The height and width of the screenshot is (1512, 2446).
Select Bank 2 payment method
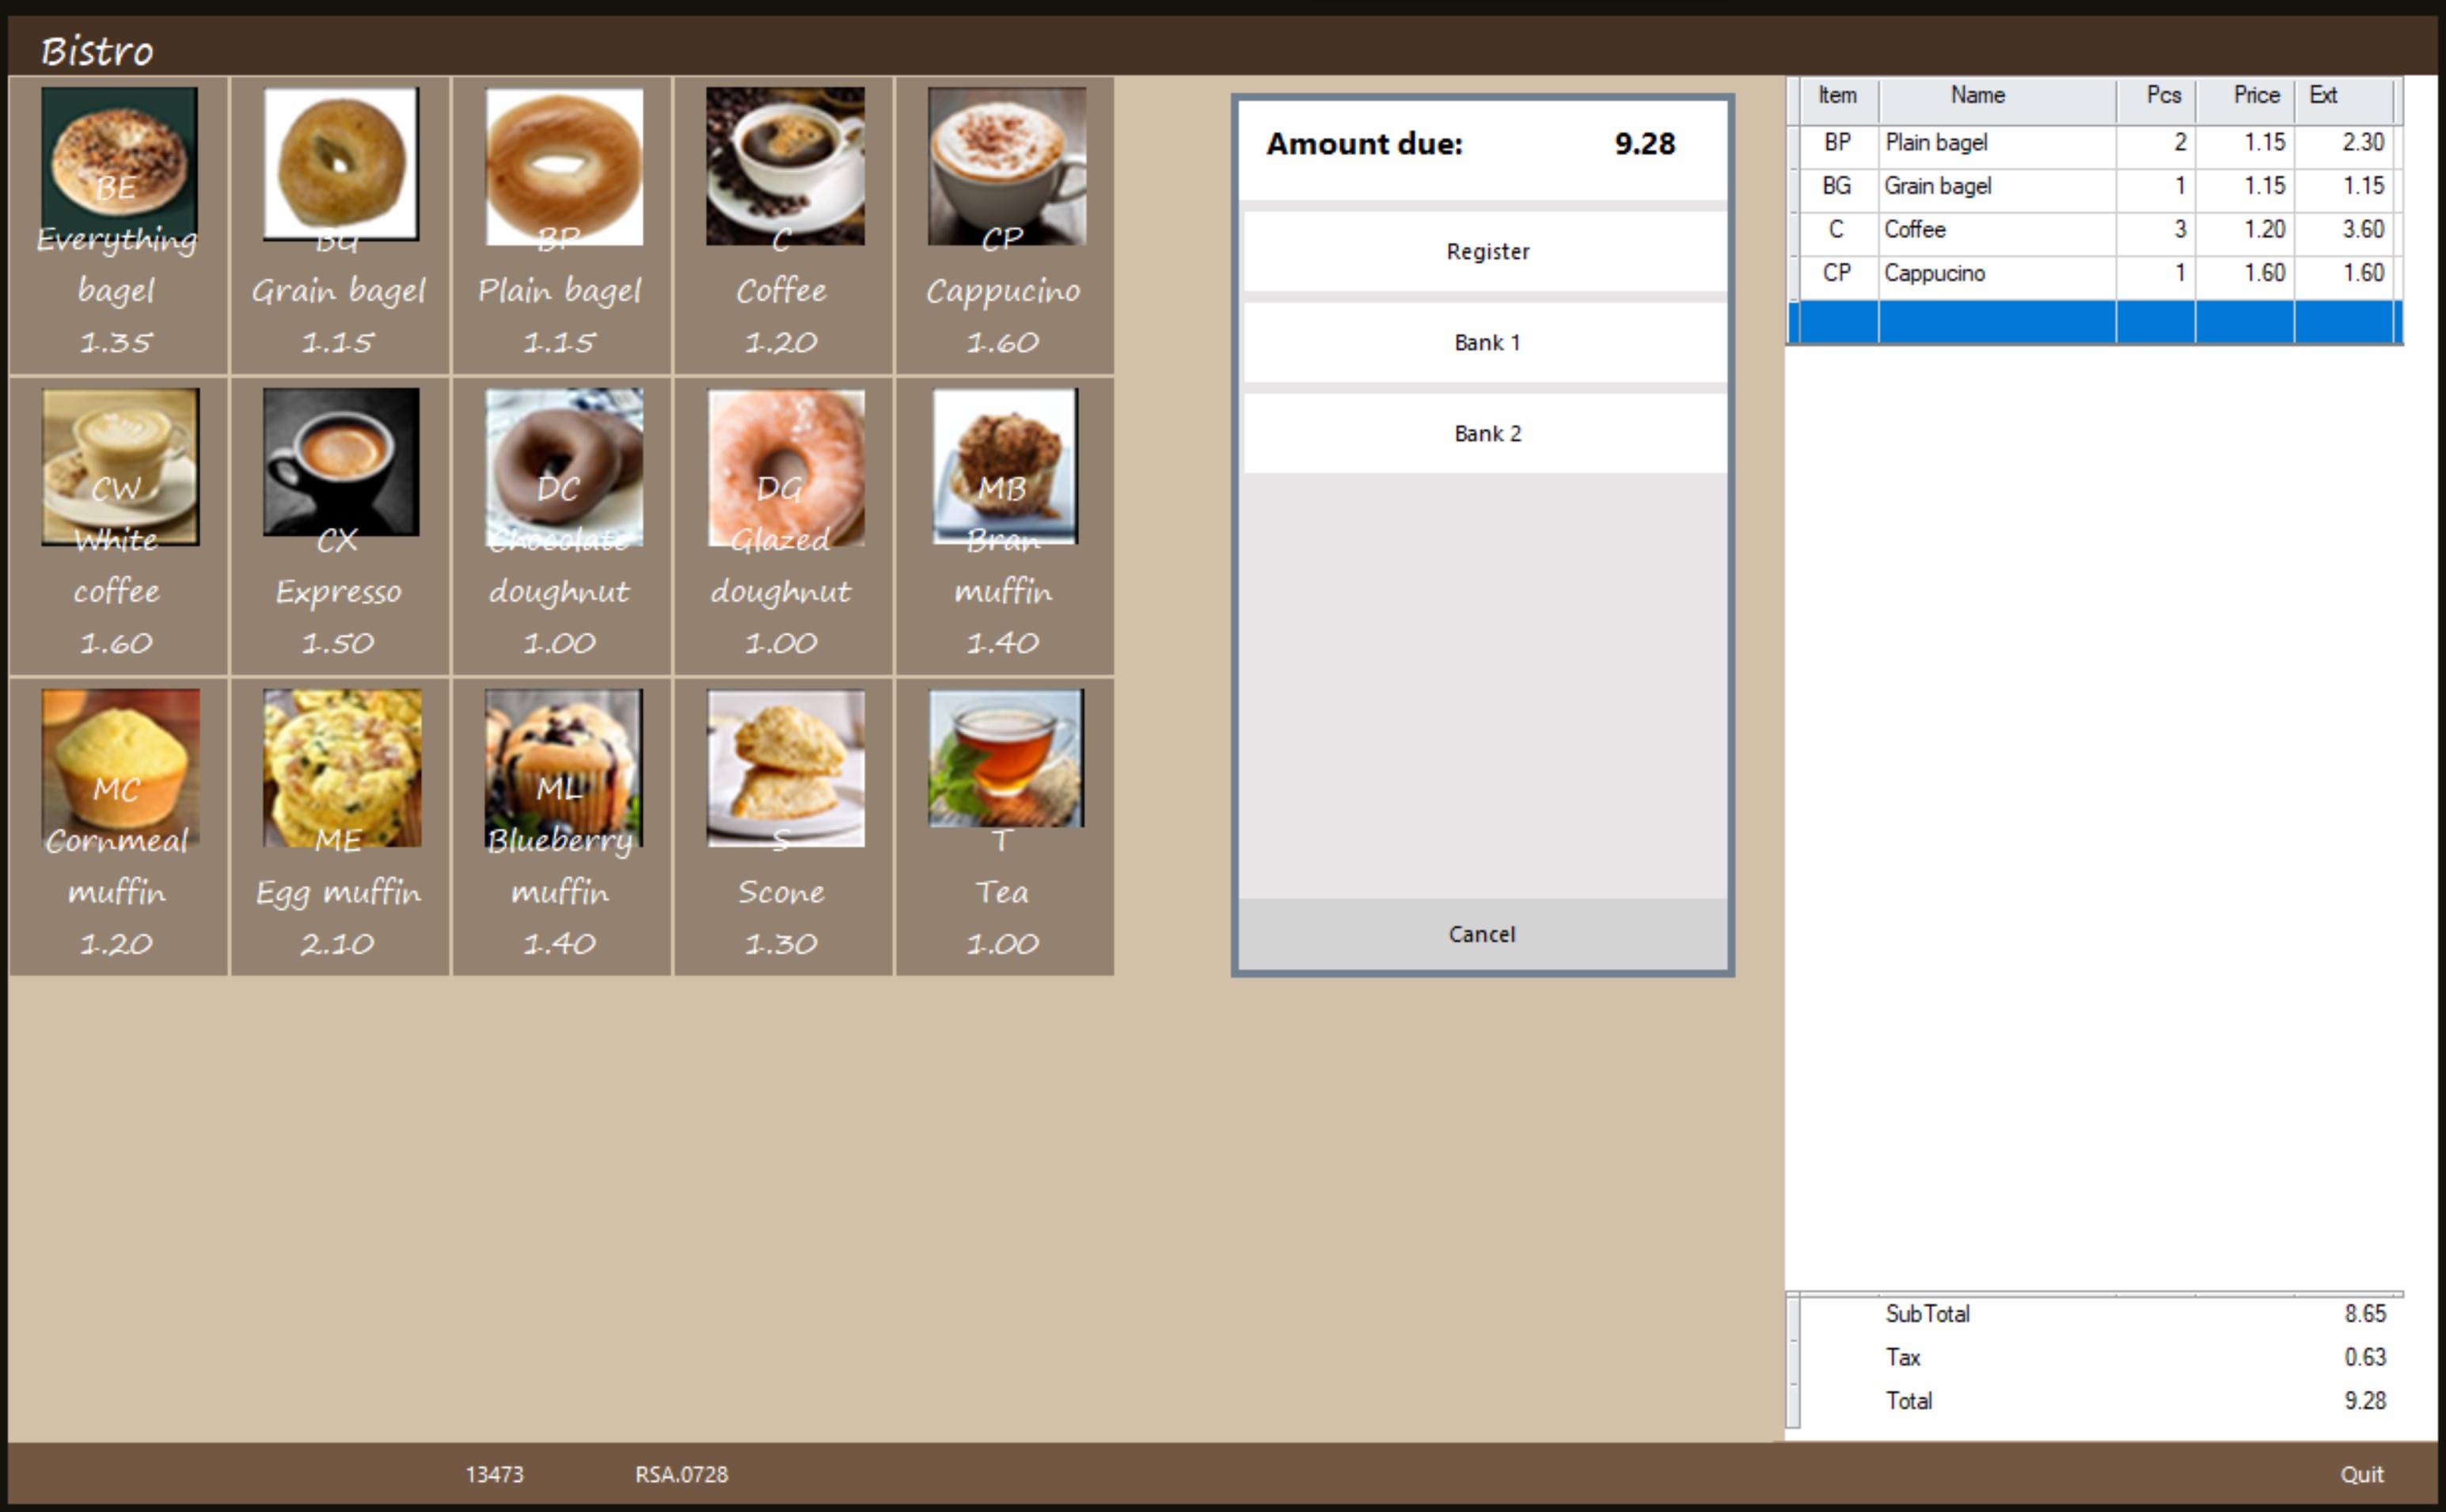point(1485,433)
